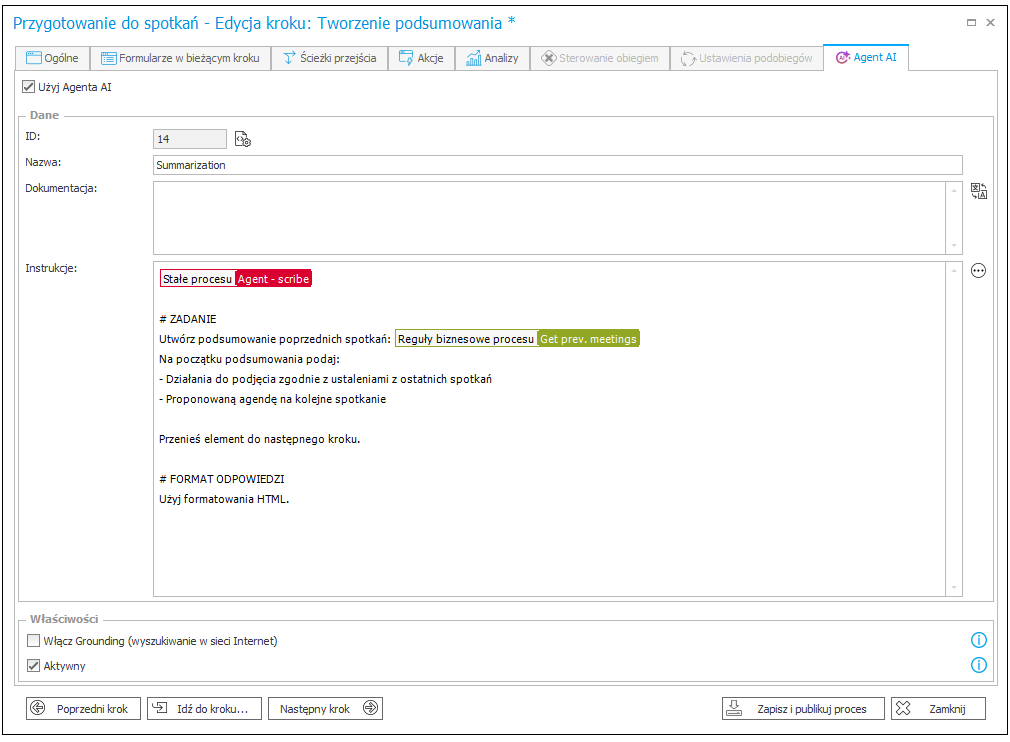Click the Get prev. meetings rule tag
Image resolution: width=1010 pixels, height=742 pixels.
point(588,339)
